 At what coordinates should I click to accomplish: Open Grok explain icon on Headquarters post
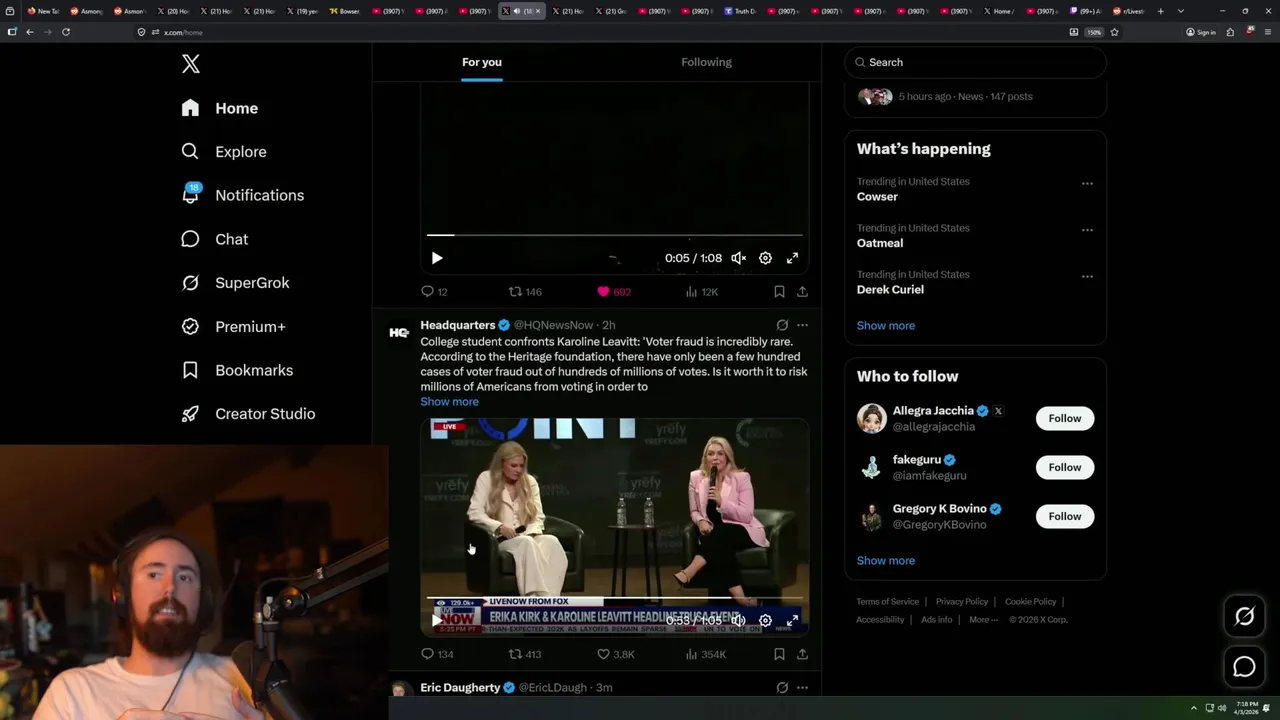tap(782, 325)
